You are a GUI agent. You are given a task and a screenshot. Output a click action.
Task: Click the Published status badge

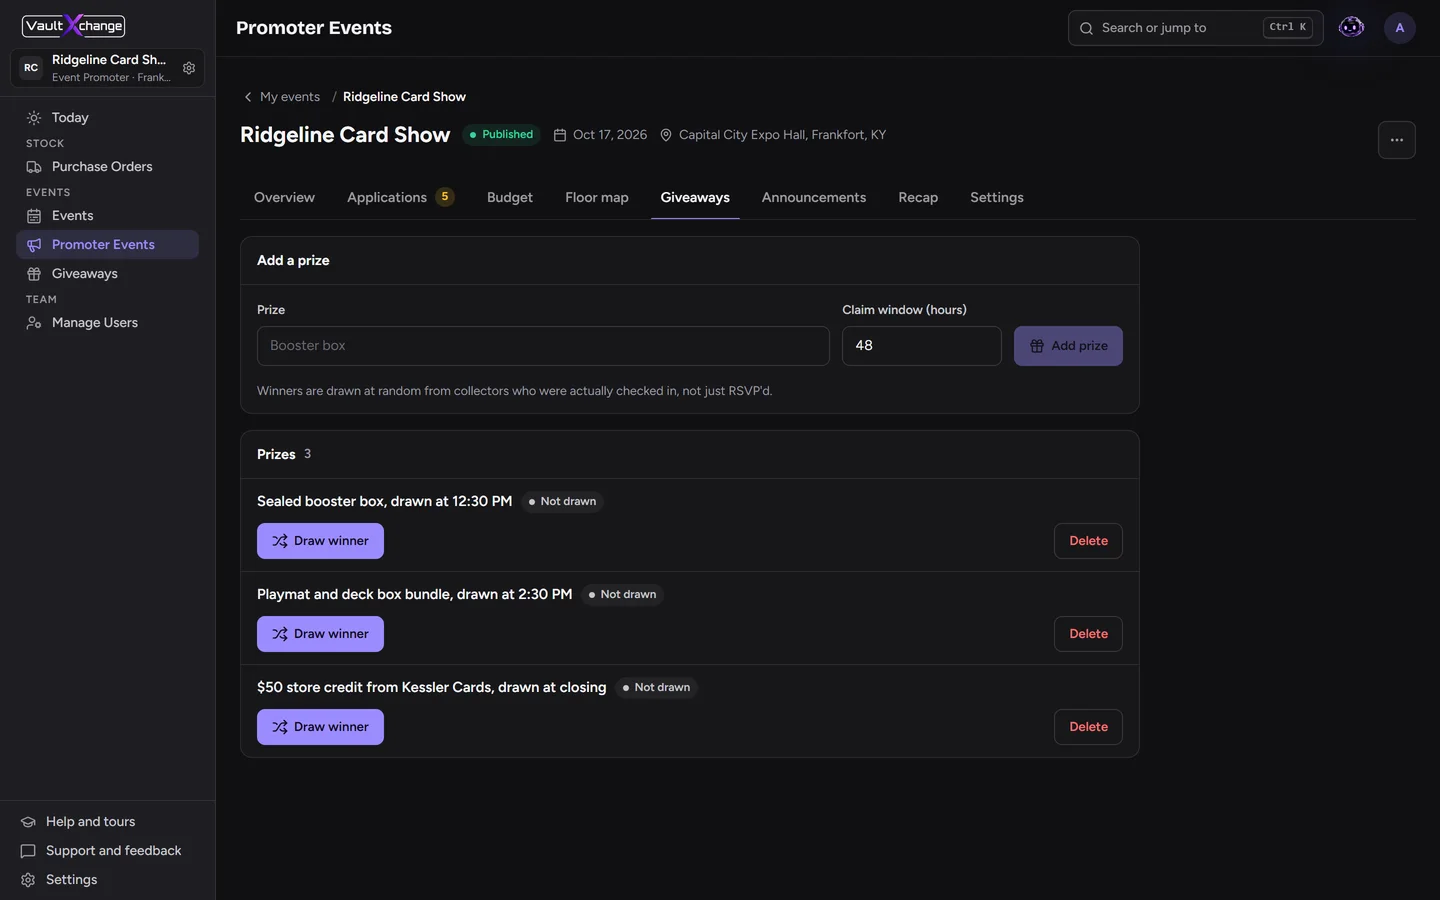pos(501,135)
